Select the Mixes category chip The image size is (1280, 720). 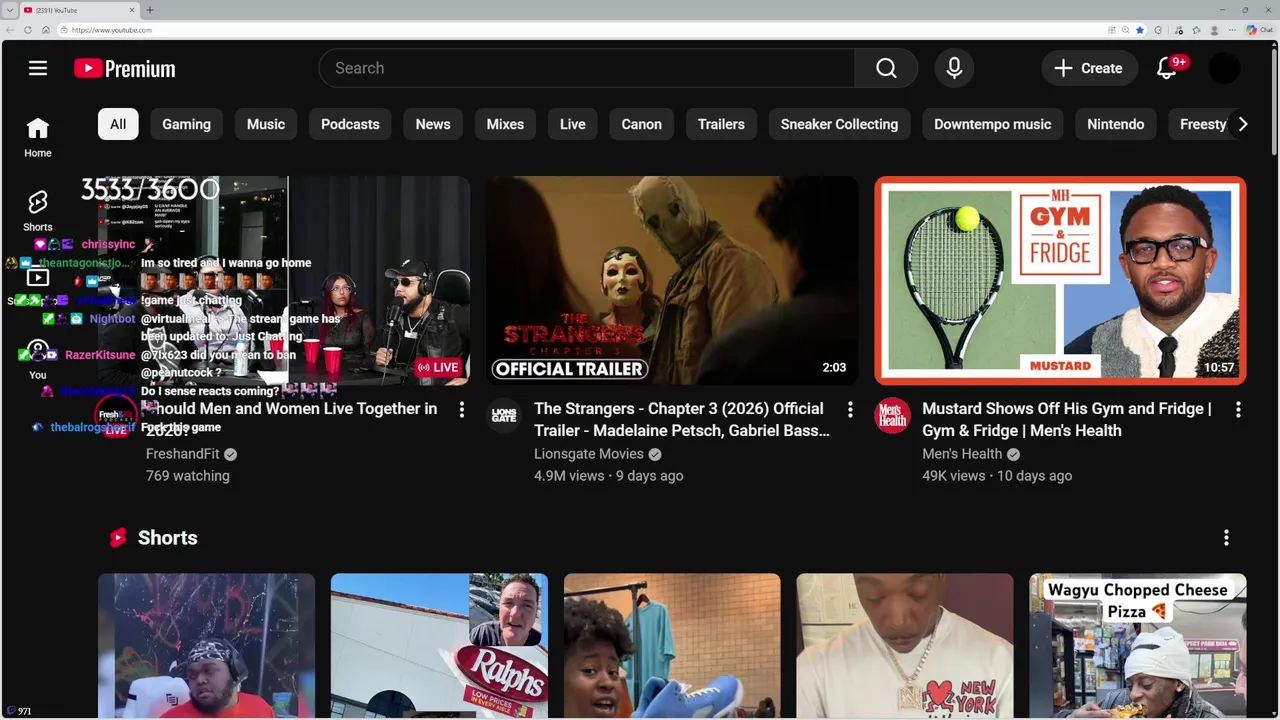click(505, 124)
